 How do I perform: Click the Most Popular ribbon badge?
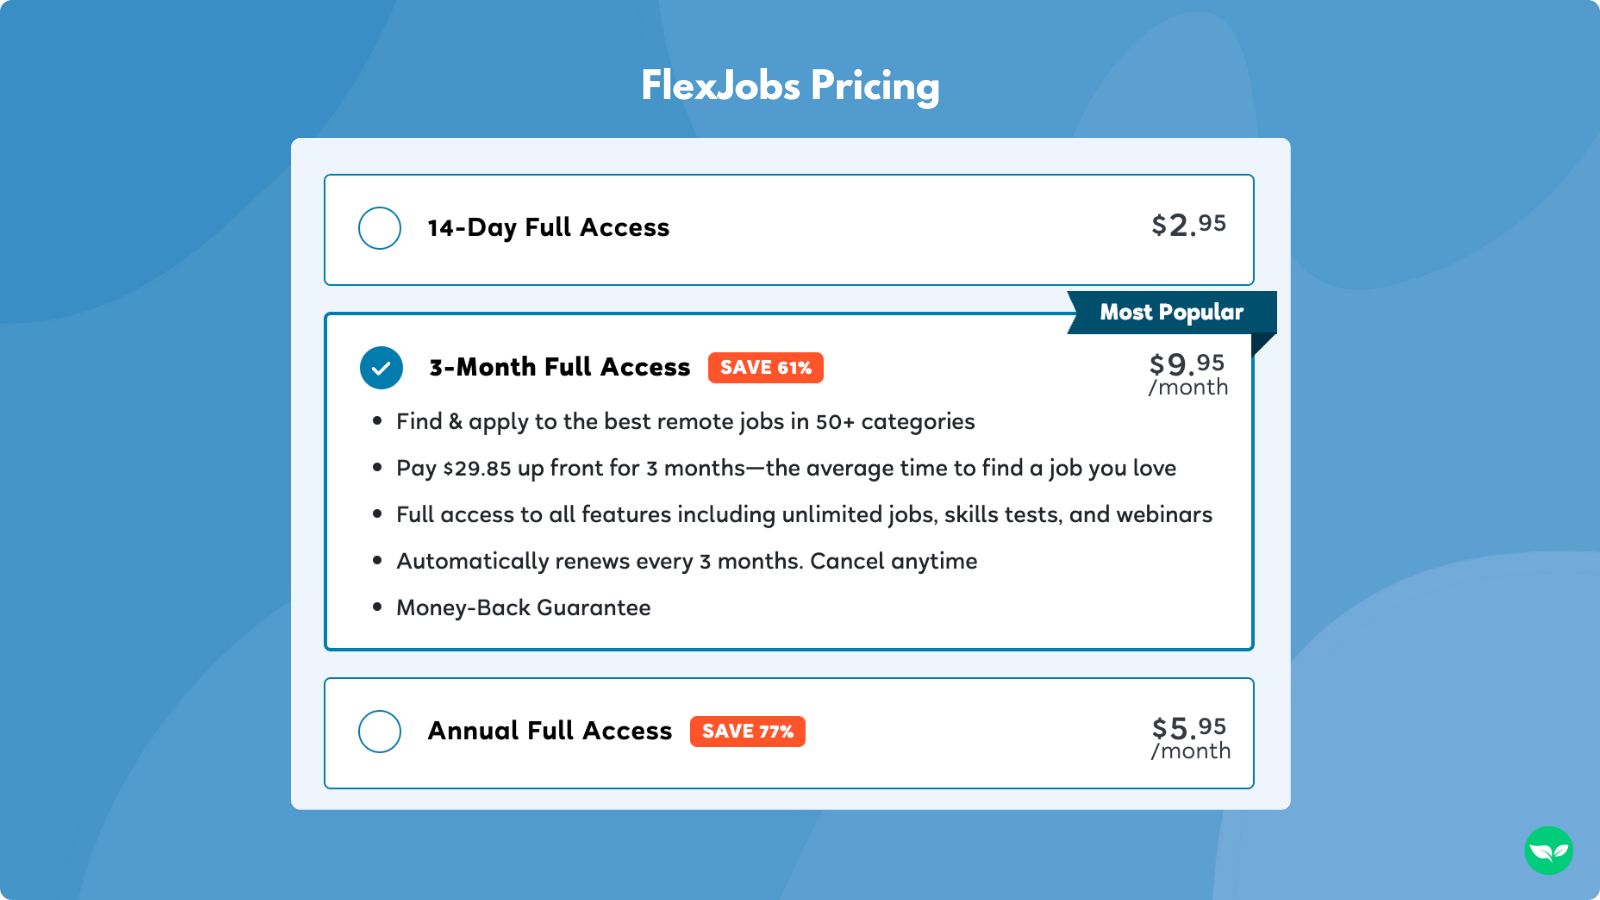coord(1170,312)
